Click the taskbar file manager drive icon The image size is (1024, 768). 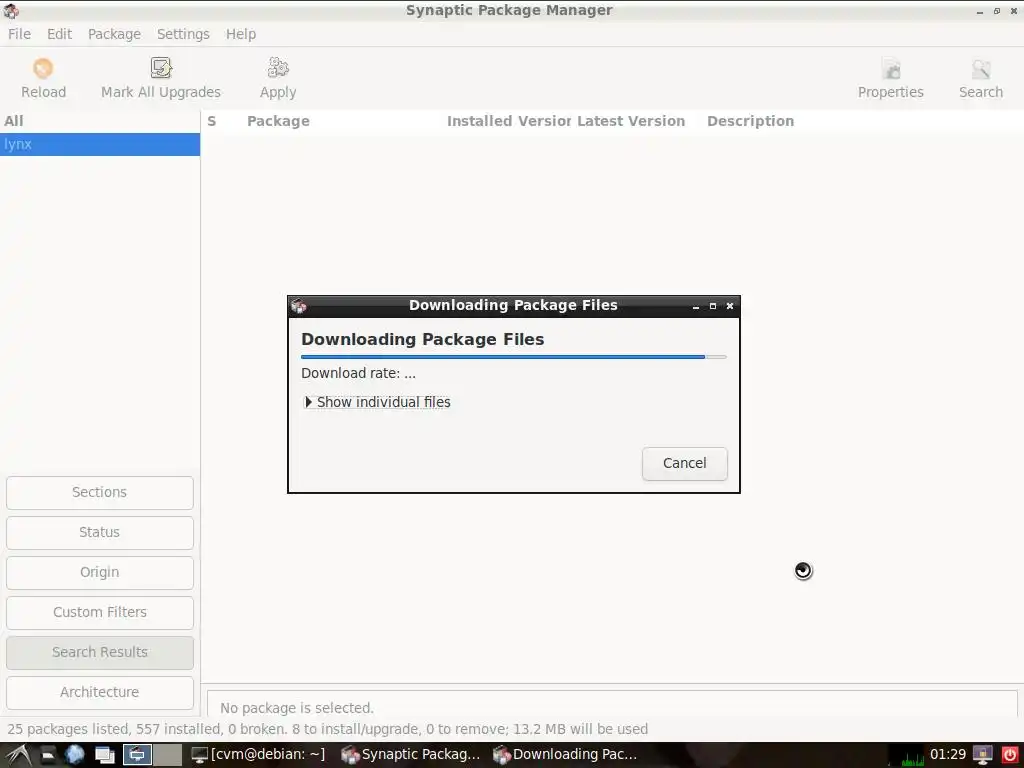pyautogui.click(x=48, y=756)
